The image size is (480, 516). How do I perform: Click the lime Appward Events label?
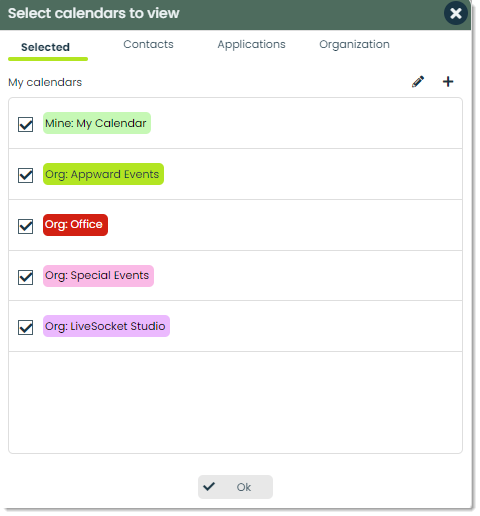[x=103, y=174]
